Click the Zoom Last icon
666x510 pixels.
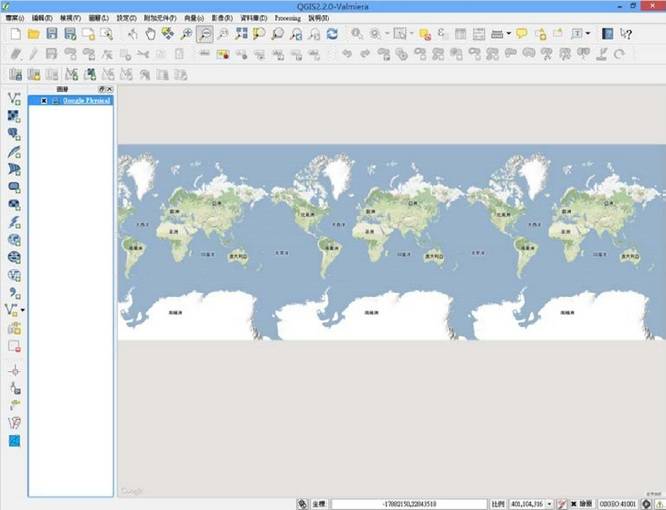296,34
